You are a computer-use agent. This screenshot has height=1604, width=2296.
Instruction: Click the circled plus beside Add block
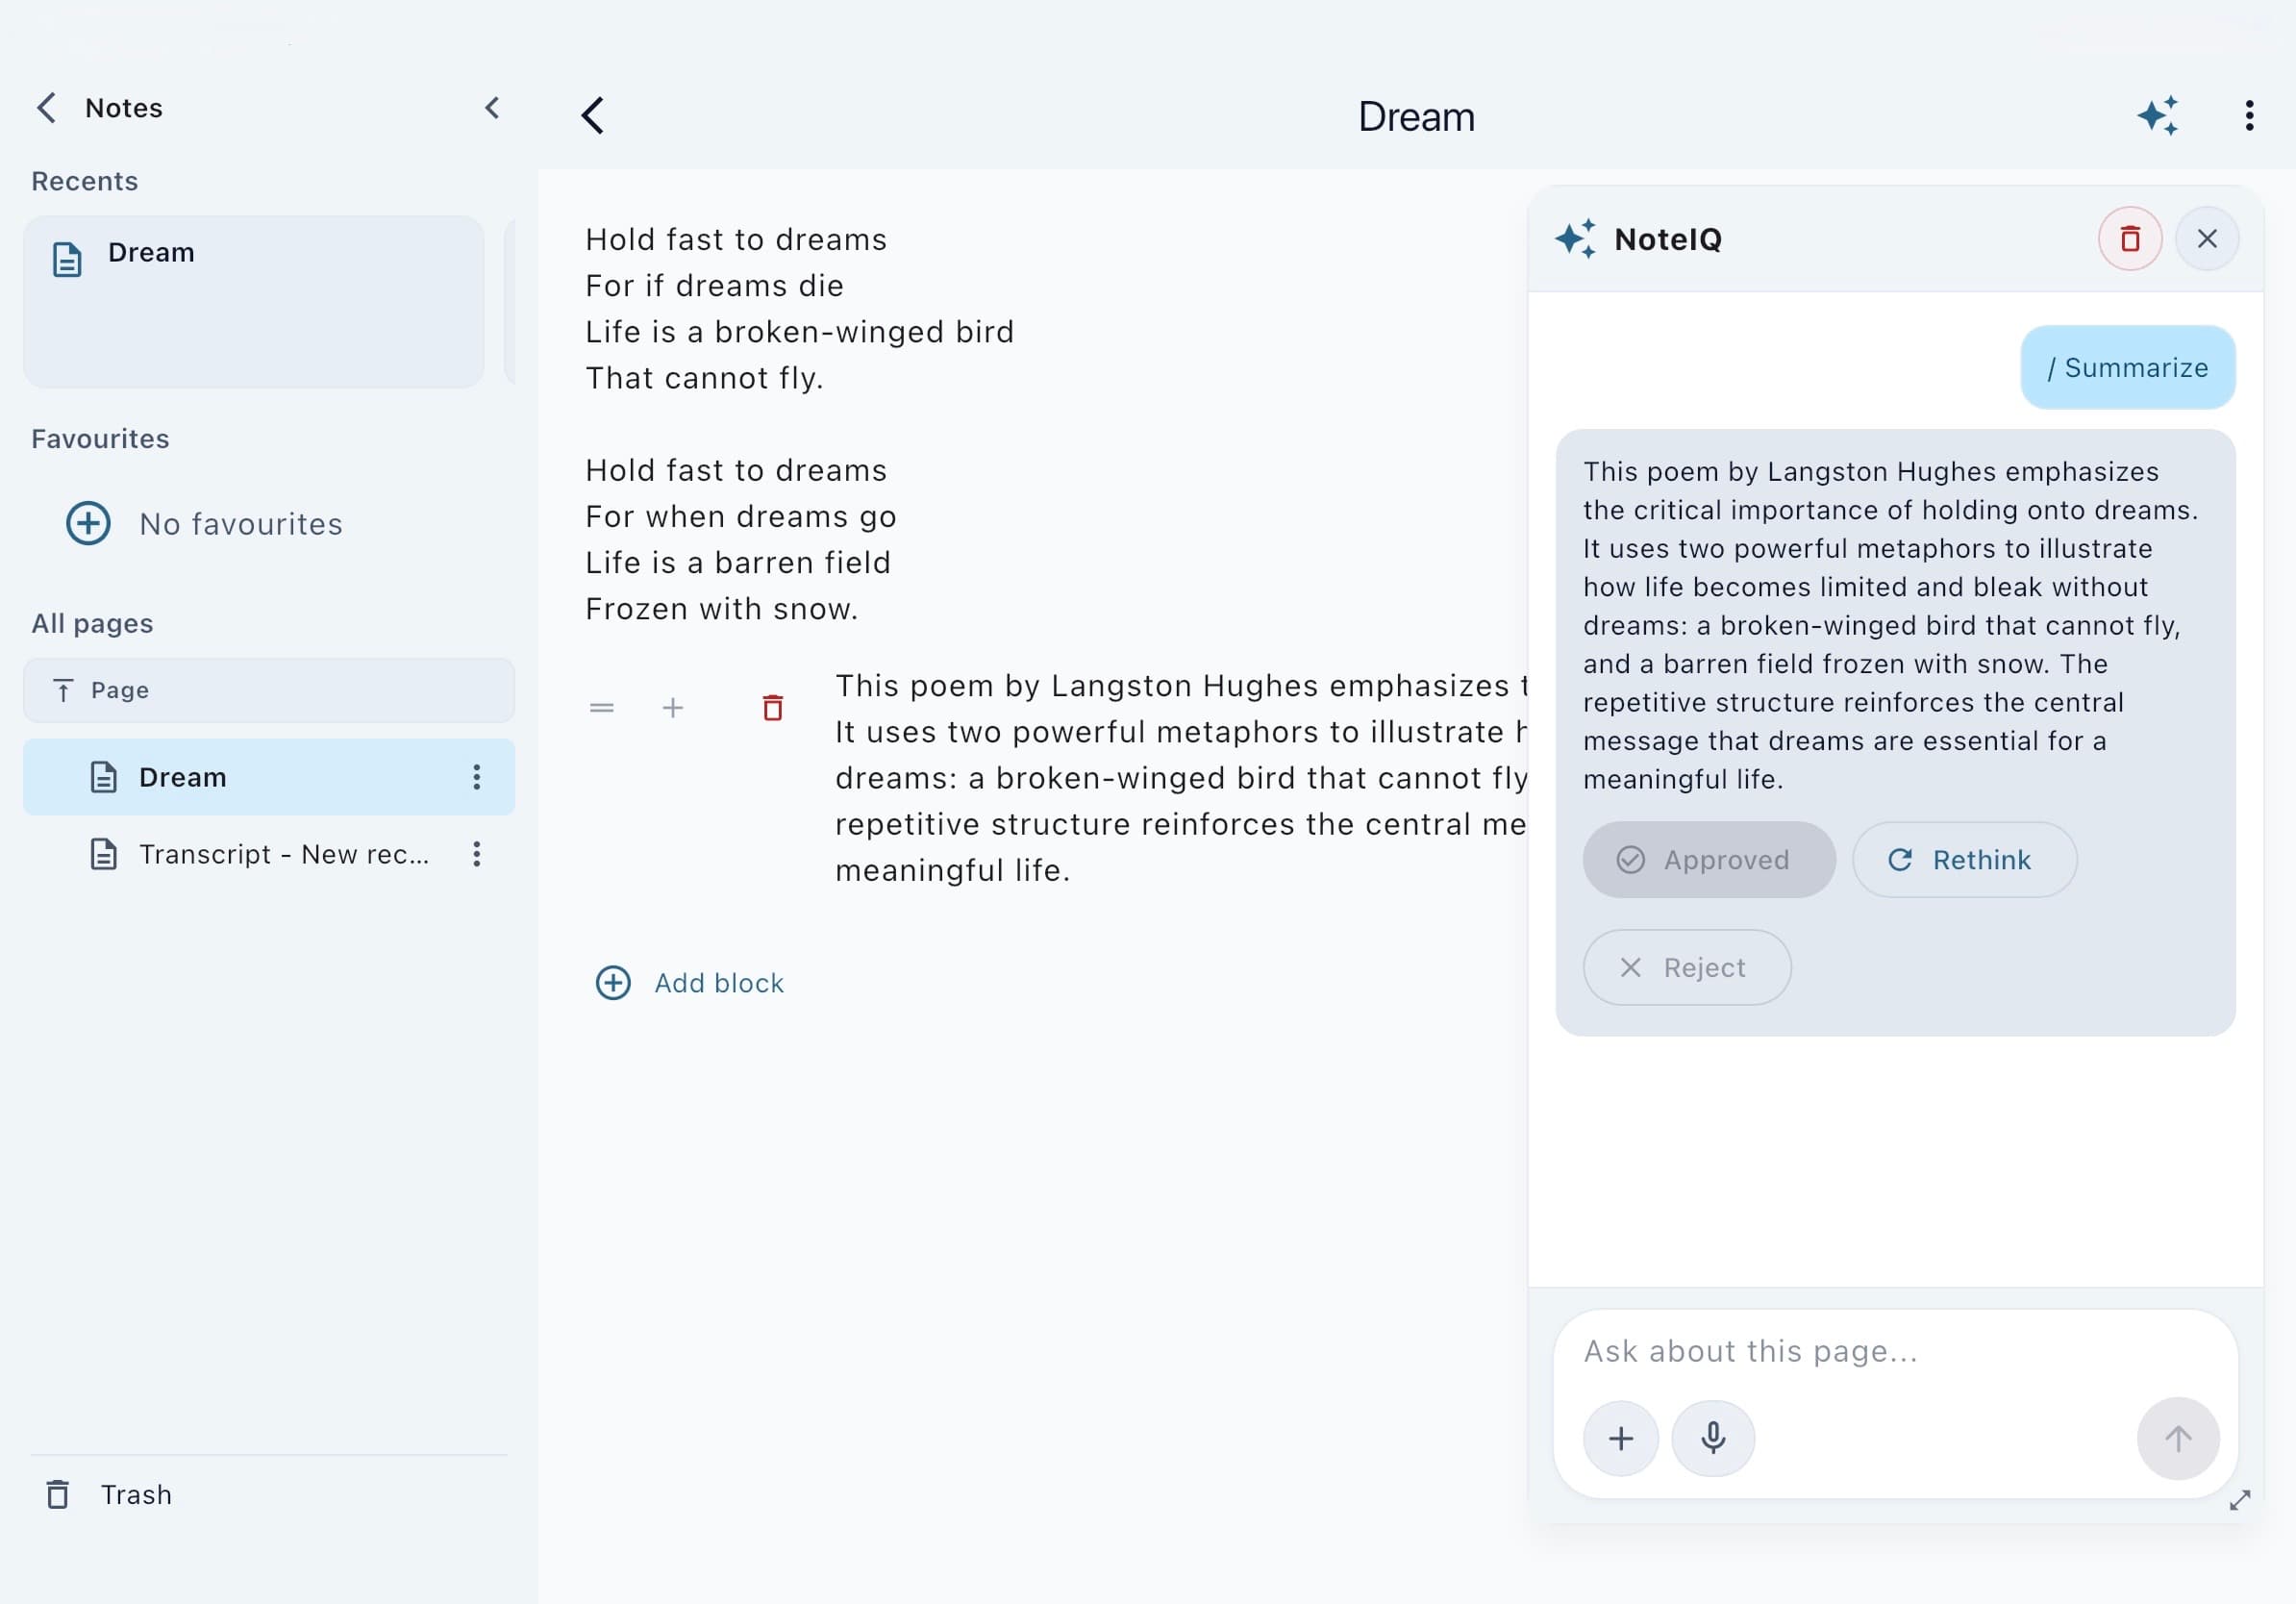pyautogui.click(x=613, y=983)
